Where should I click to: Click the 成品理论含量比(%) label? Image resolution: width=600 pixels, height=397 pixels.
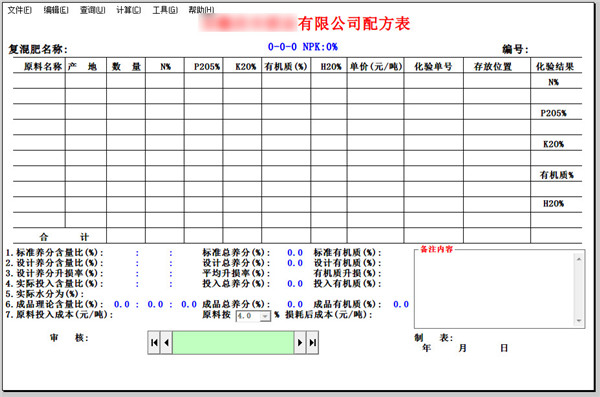point(54,304)
